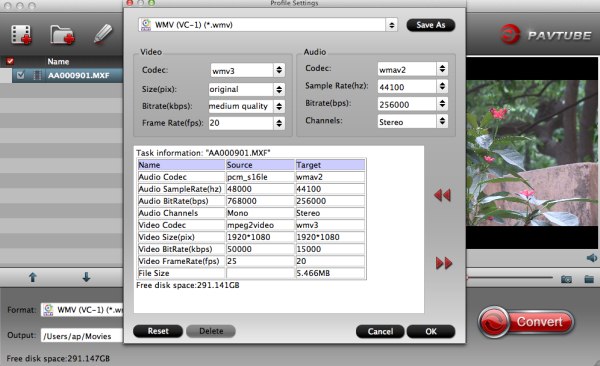600x366 pixels.
Task: Confirm settings with the OK button
Action: (431, 332)
